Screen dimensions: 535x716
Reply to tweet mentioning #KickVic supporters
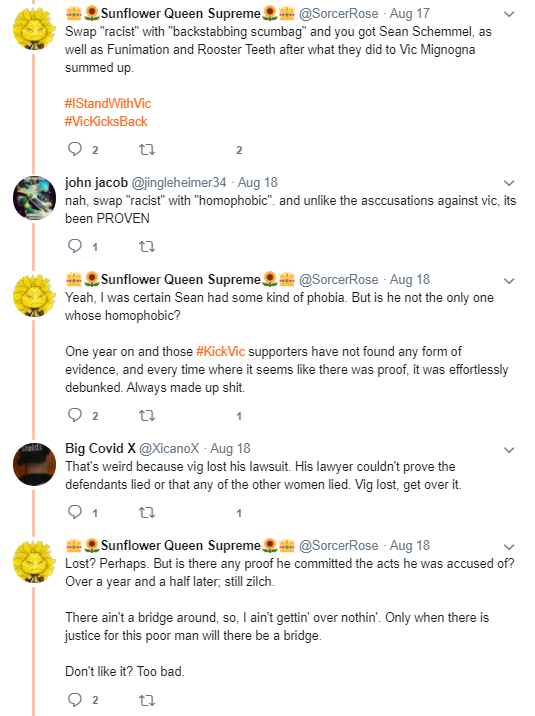click(75, 415)
